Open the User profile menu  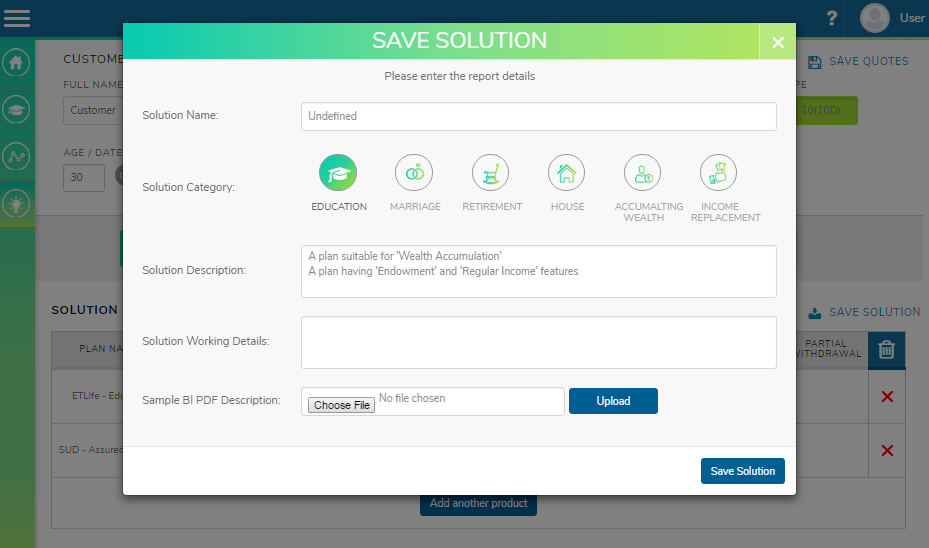pos(892,18)
